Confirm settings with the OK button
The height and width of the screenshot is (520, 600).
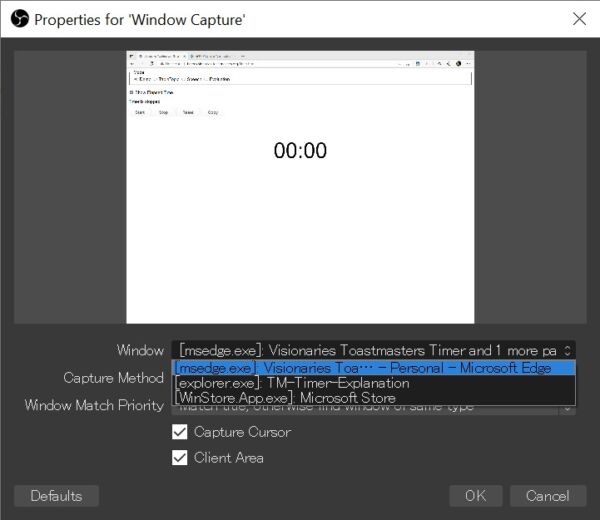475,496
